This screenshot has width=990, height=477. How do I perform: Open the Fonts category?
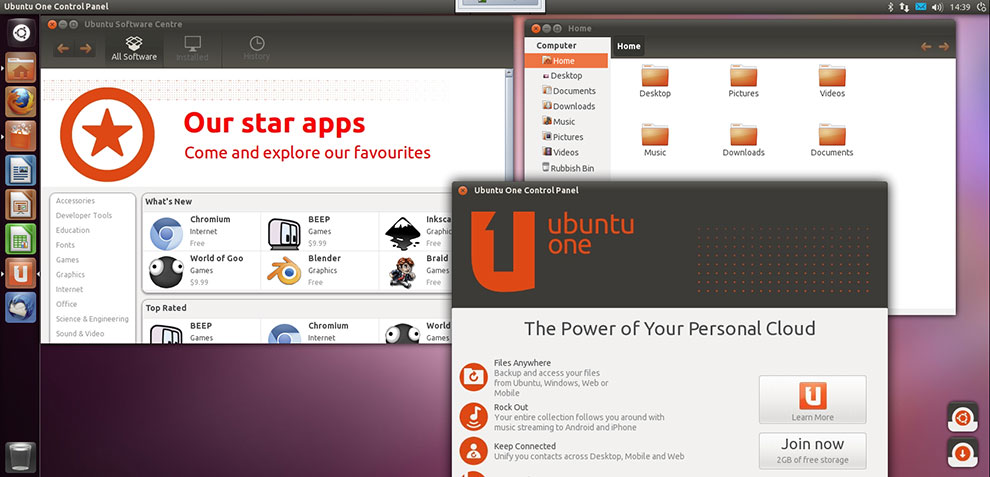pyautogui.click(x=65, y=245)
